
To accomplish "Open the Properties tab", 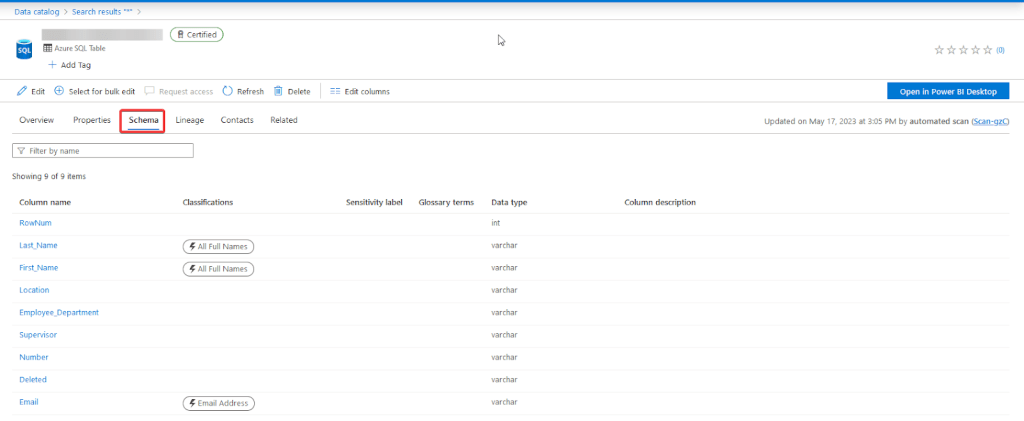I will tap(91, 120).
